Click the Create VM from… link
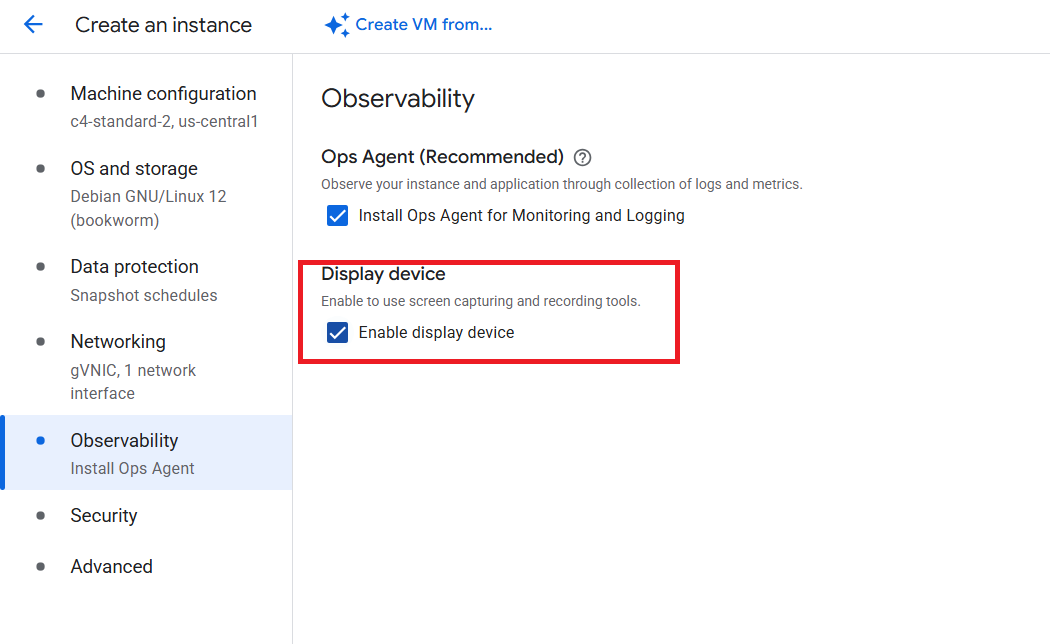This screenshot has width=1050, height=644. (424, 25)
